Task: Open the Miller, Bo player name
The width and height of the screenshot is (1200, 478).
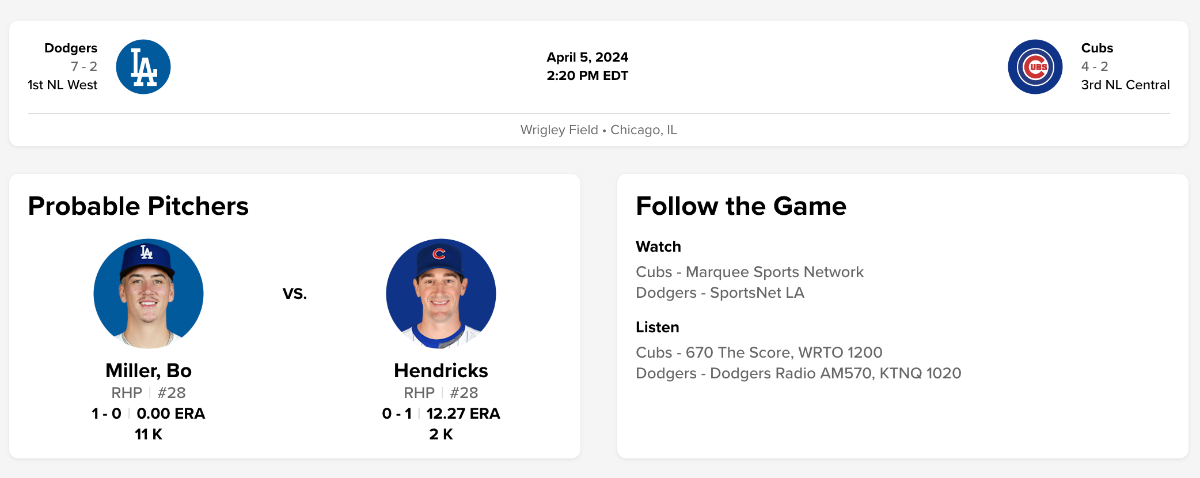Action: pyautogui.click(x=148, y=371)
